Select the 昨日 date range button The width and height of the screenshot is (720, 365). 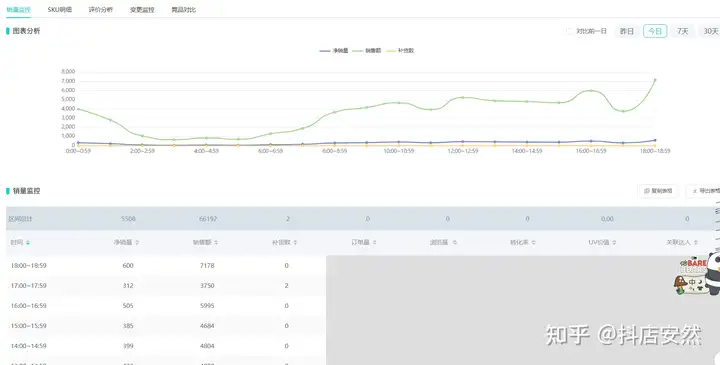coord(627,31)
